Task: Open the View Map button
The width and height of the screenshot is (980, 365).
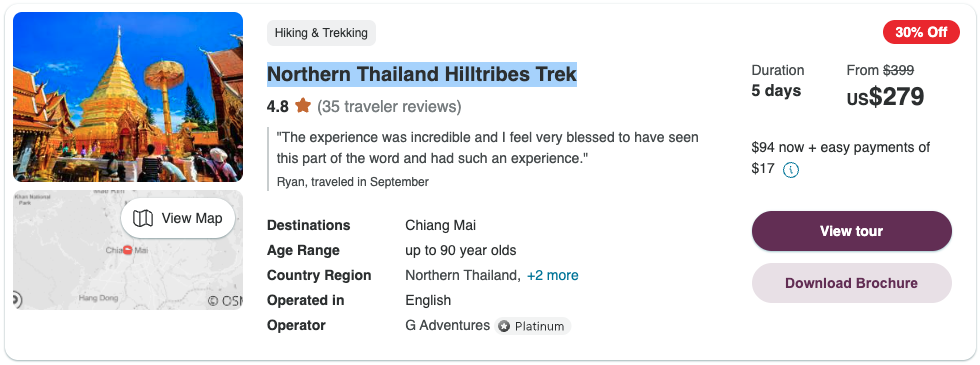Action: [178, 218]
